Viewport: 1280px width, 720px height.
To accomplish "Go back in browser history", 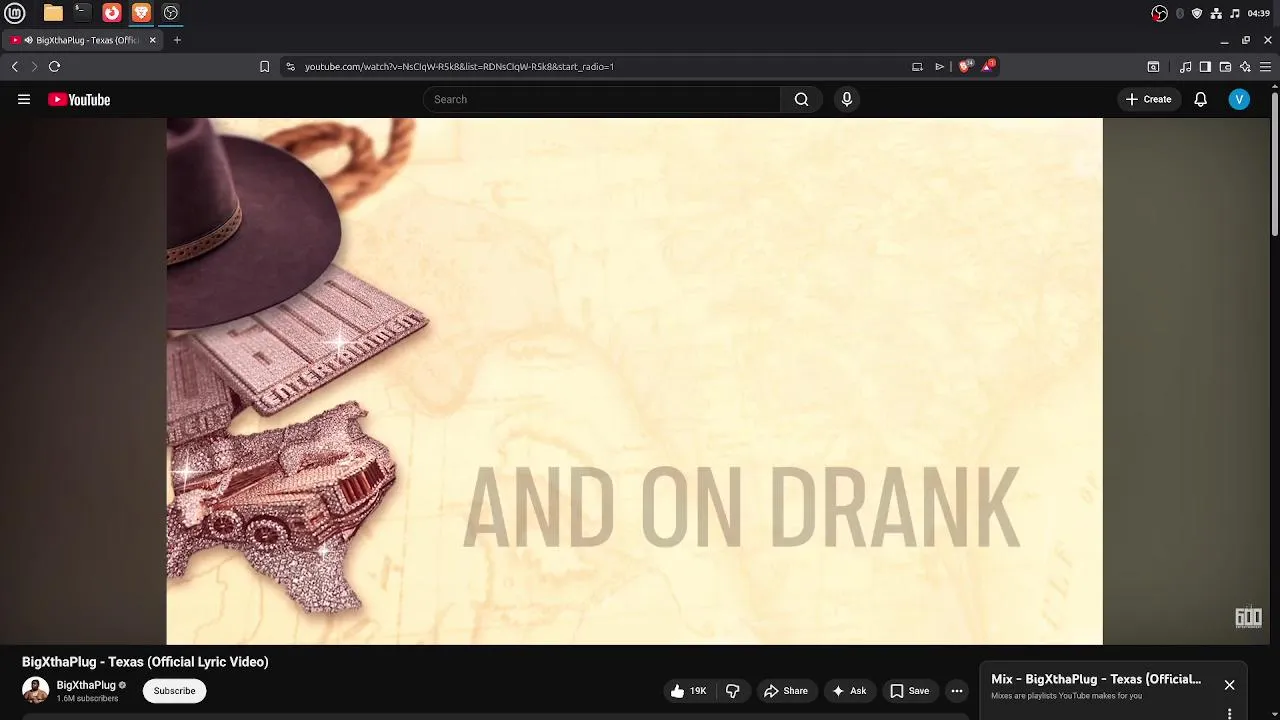I will (14, 66).
